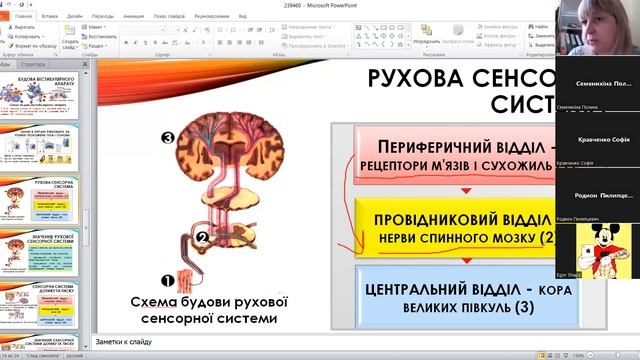The image size is (640, 360).
Task: Open Упорядочить arrange menu
Action: click(x=427, y=35)
